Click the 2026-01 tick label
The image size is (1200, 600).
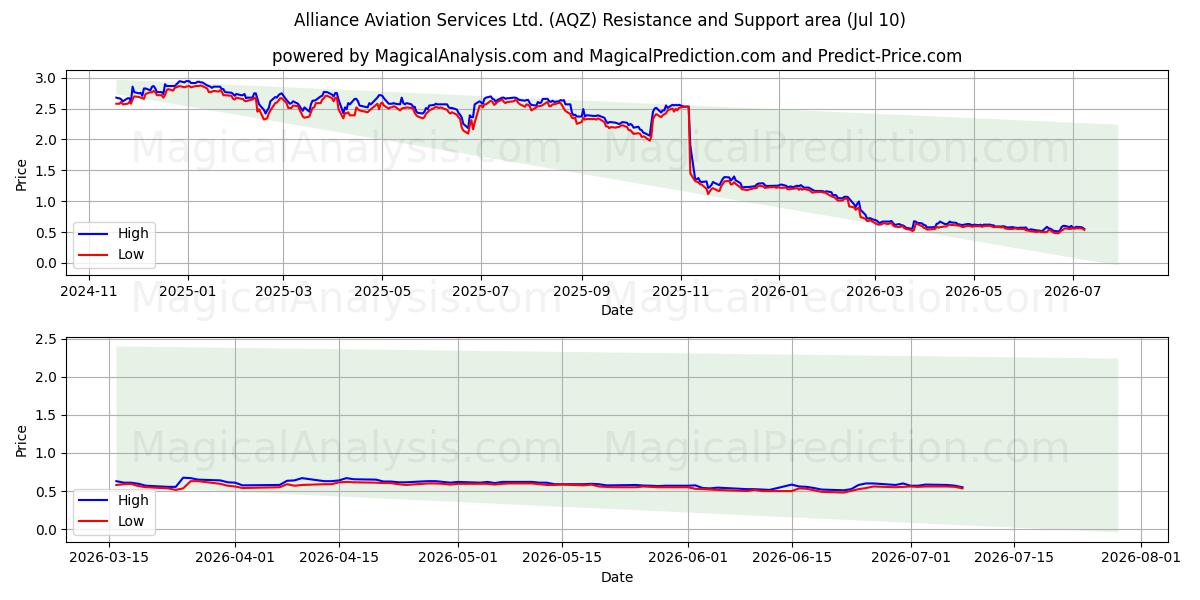[778, 291]
